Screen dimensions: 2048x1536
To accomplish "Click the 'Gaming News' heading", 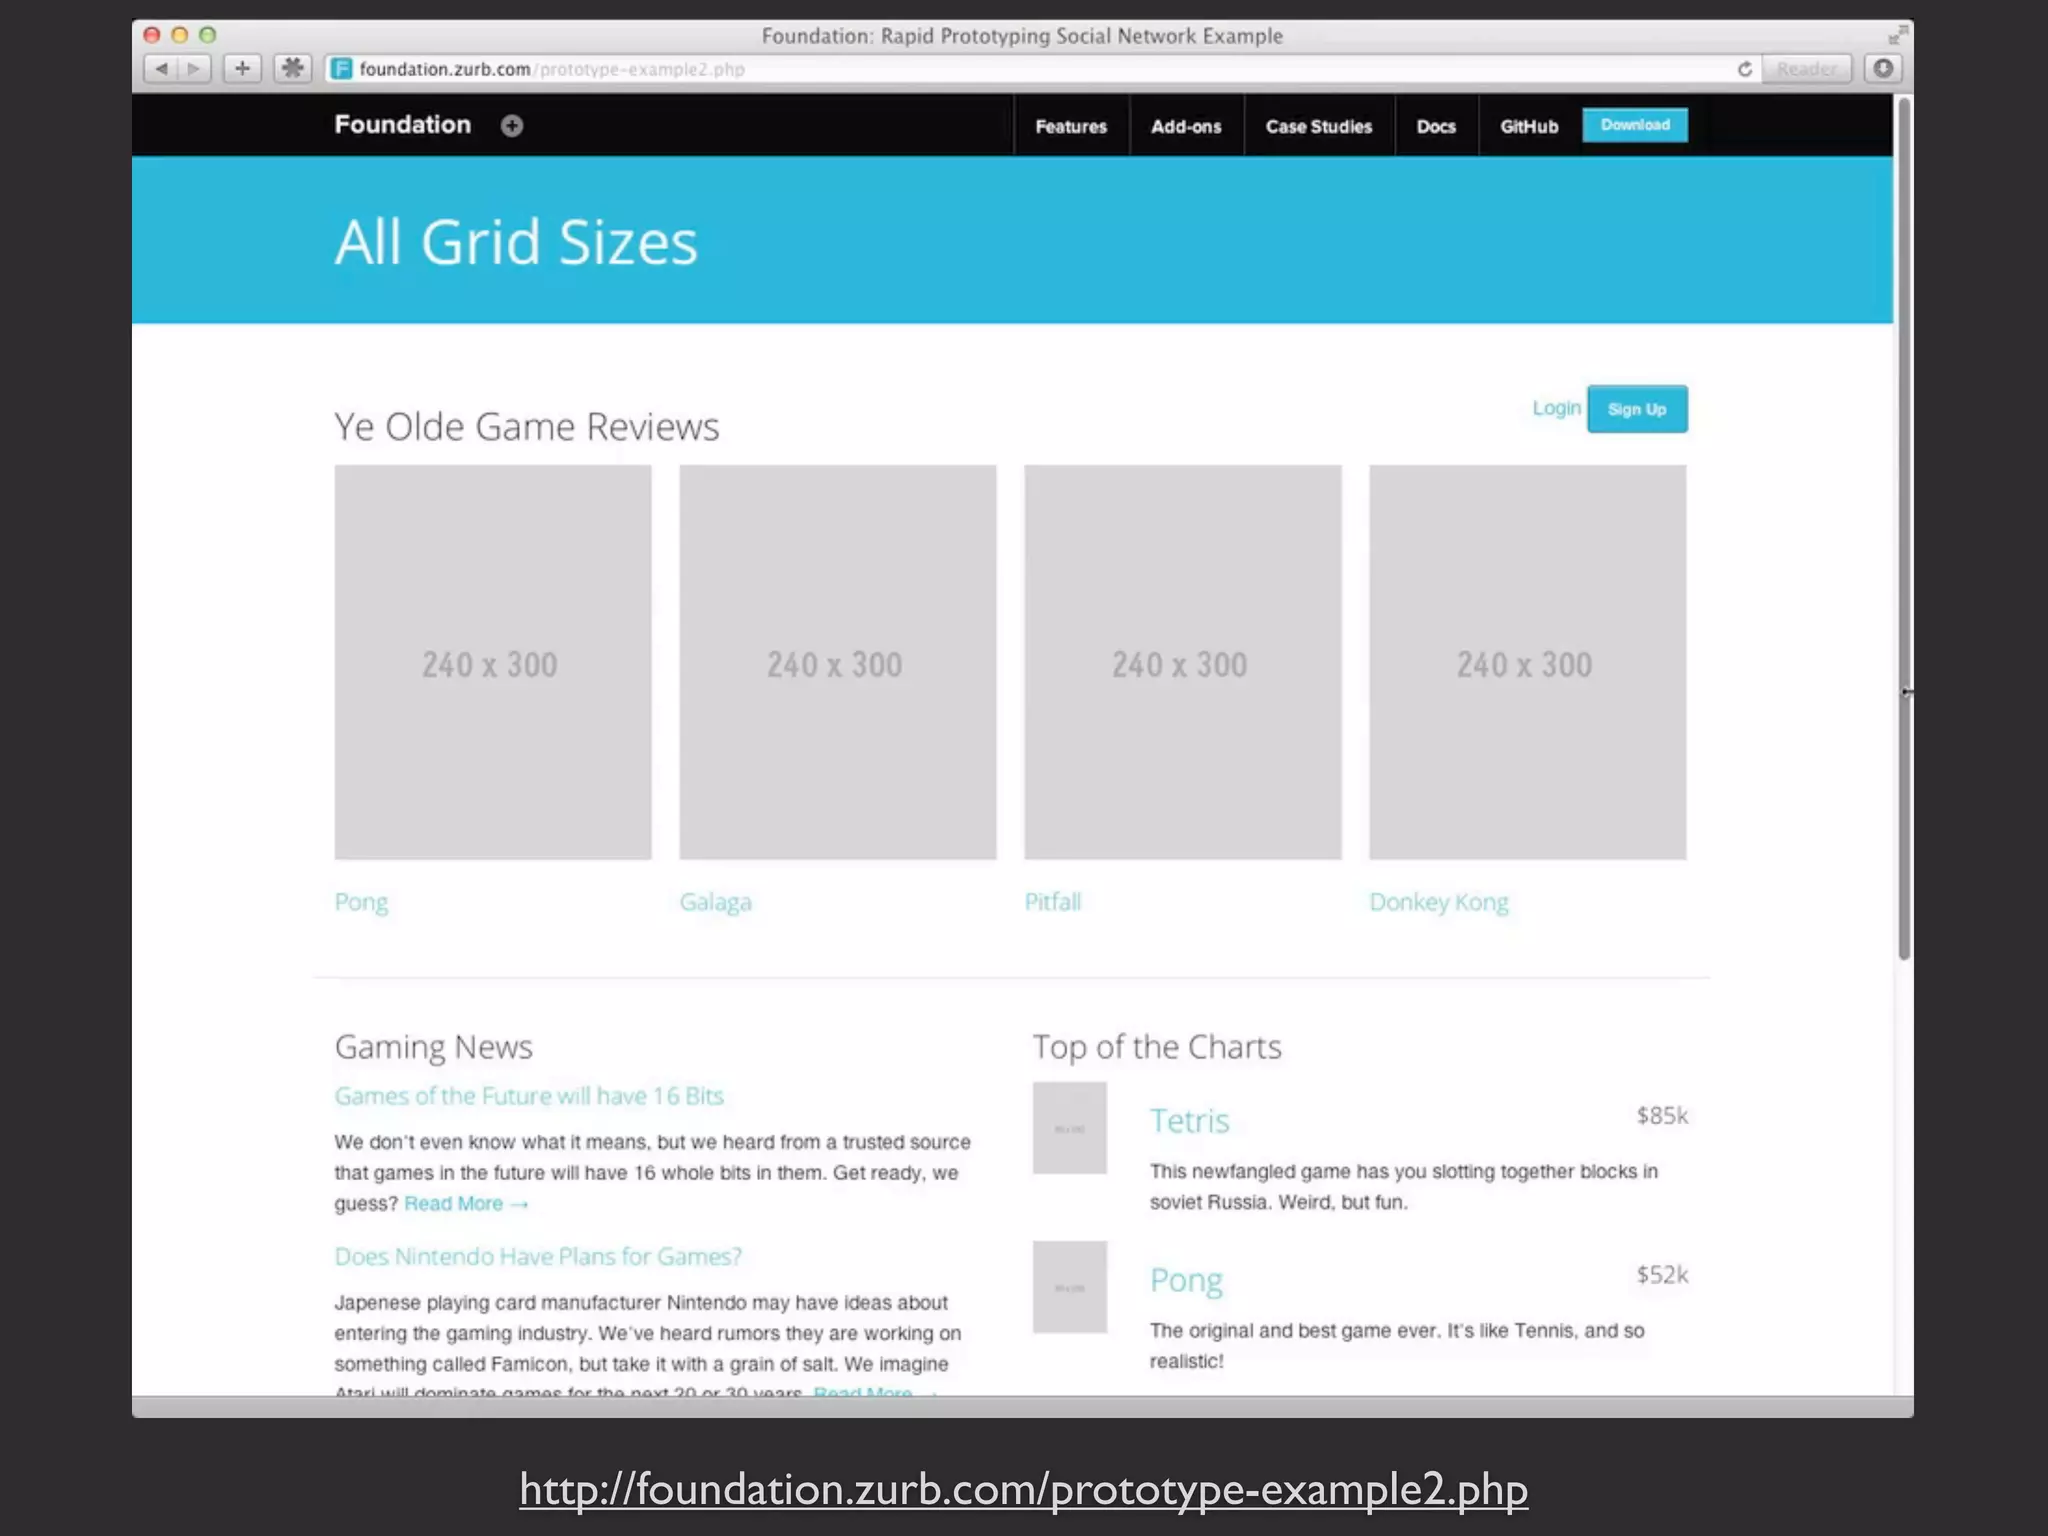I will click(433, 1047).
